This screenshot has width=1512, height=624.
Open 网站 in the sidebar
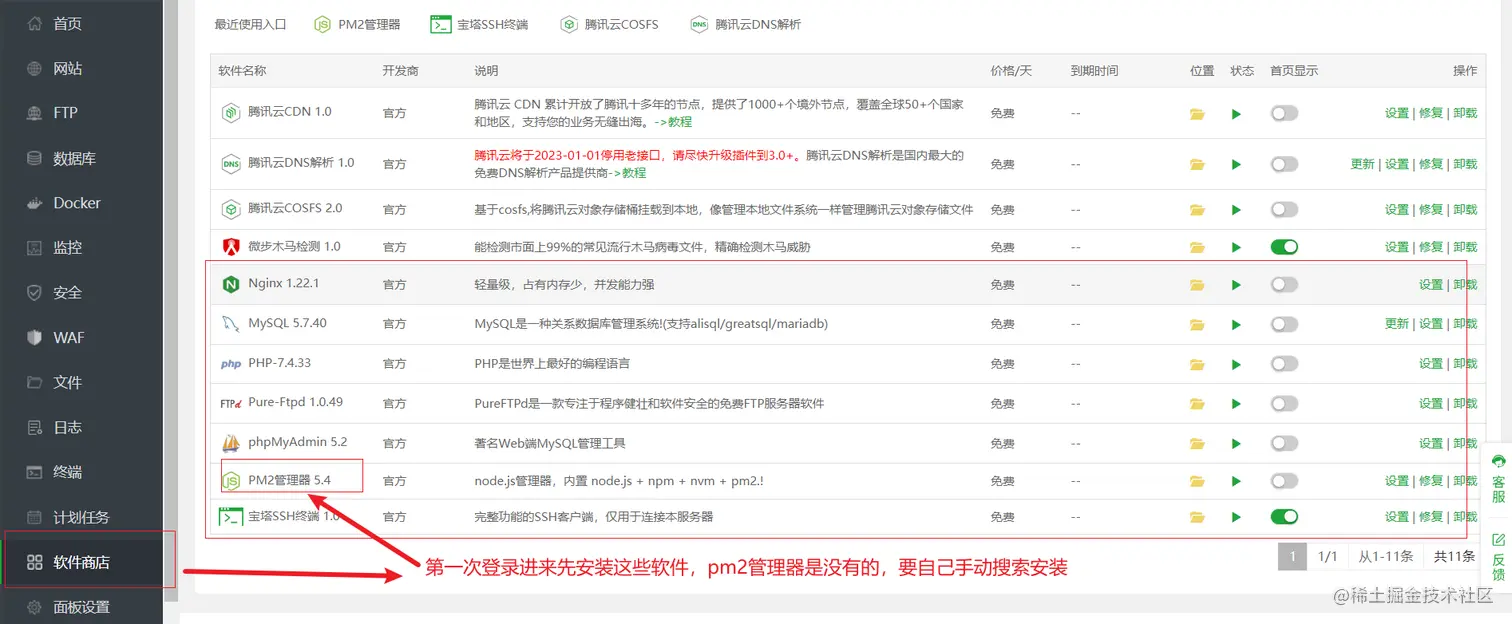click(x=67, y=69)
